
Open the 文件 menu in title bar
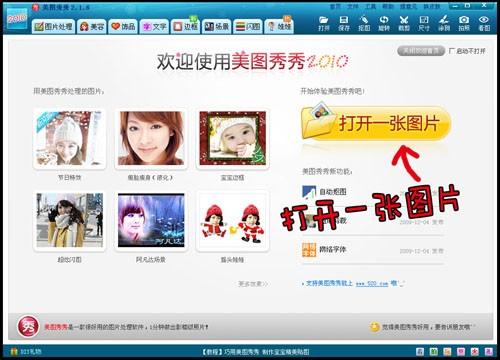tap(353, 7)
